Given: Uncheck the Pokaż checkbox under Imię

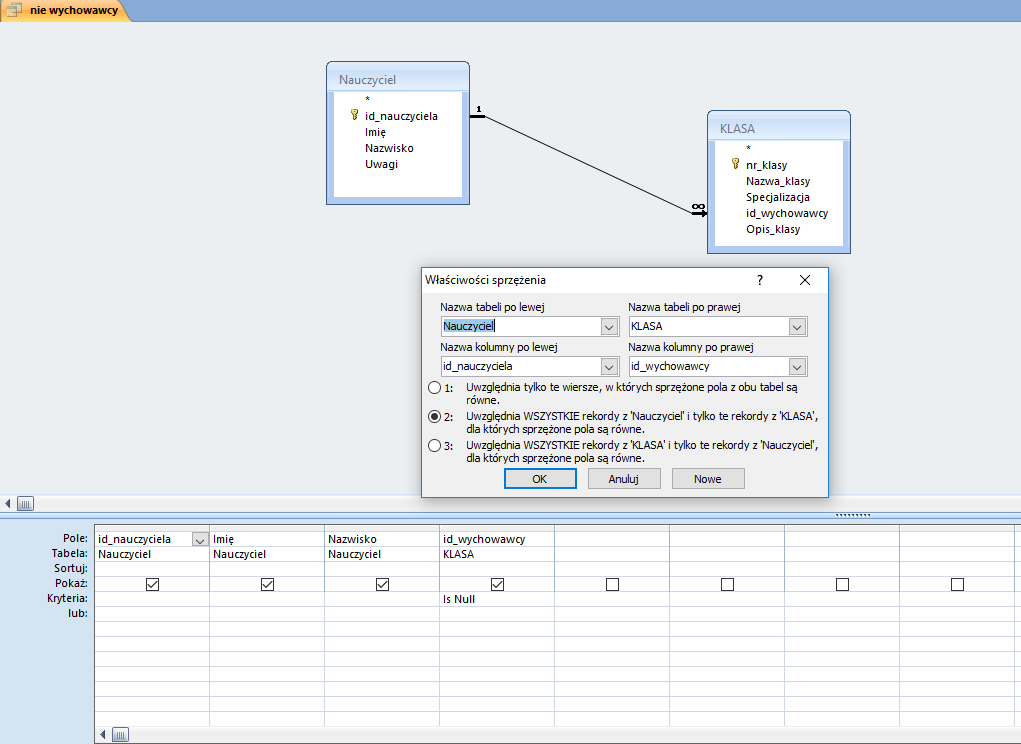Looking at the screenshot, I should (x=267, y=584).
